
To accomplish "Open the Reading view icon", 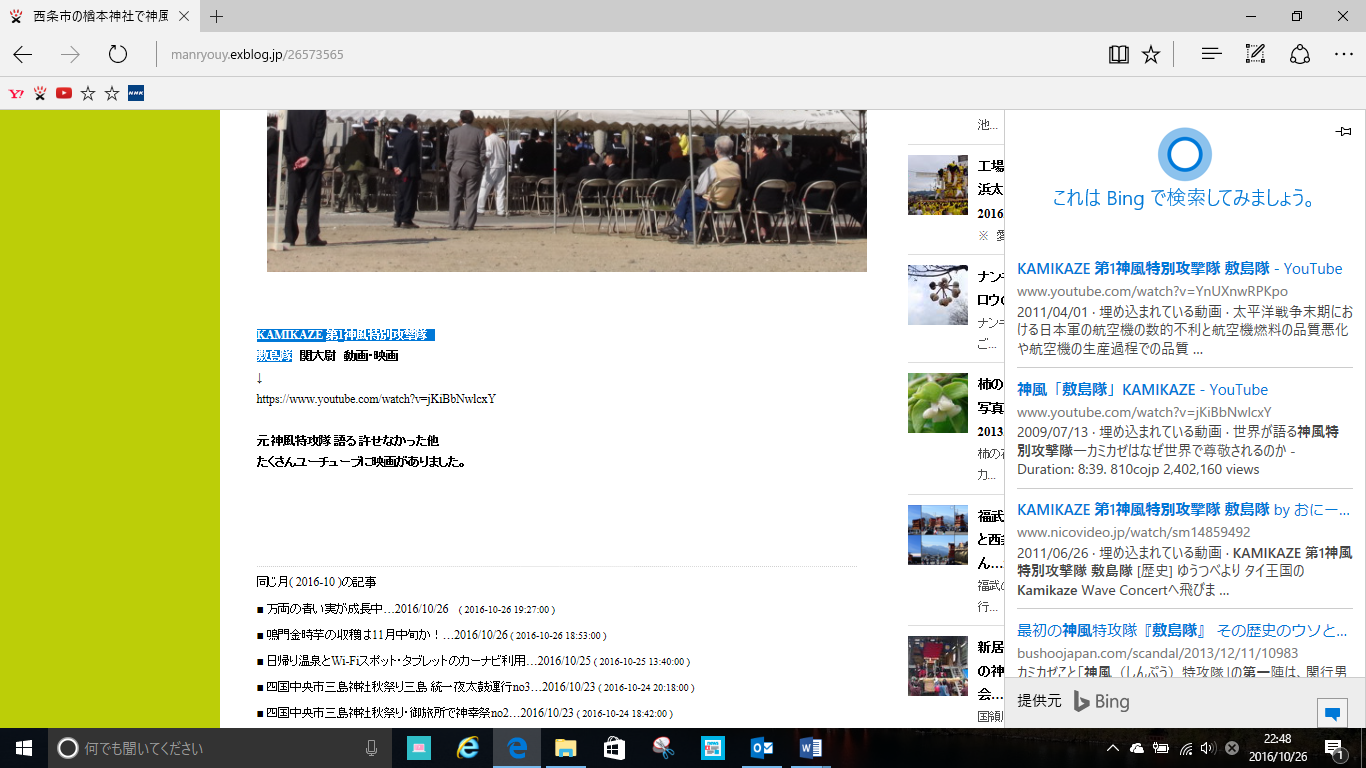I will [1119, 55].
